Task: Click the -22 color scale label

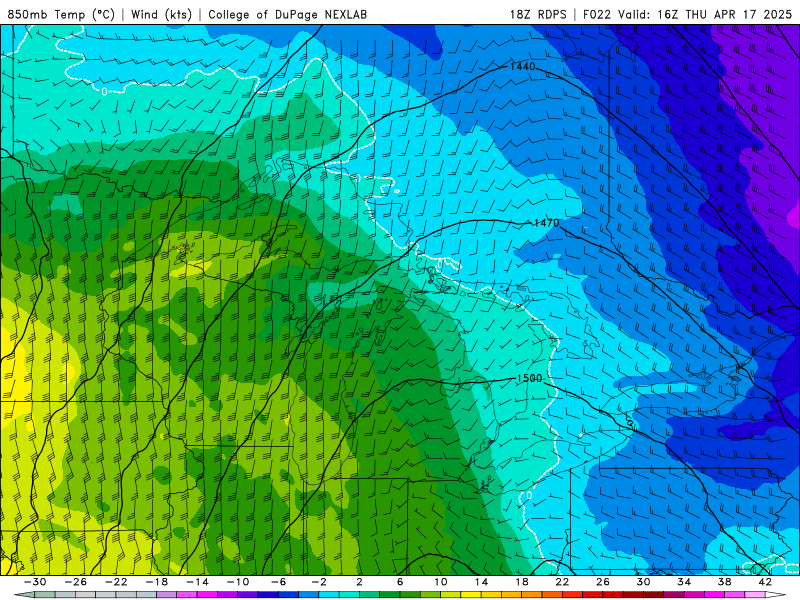Action: 116,582
